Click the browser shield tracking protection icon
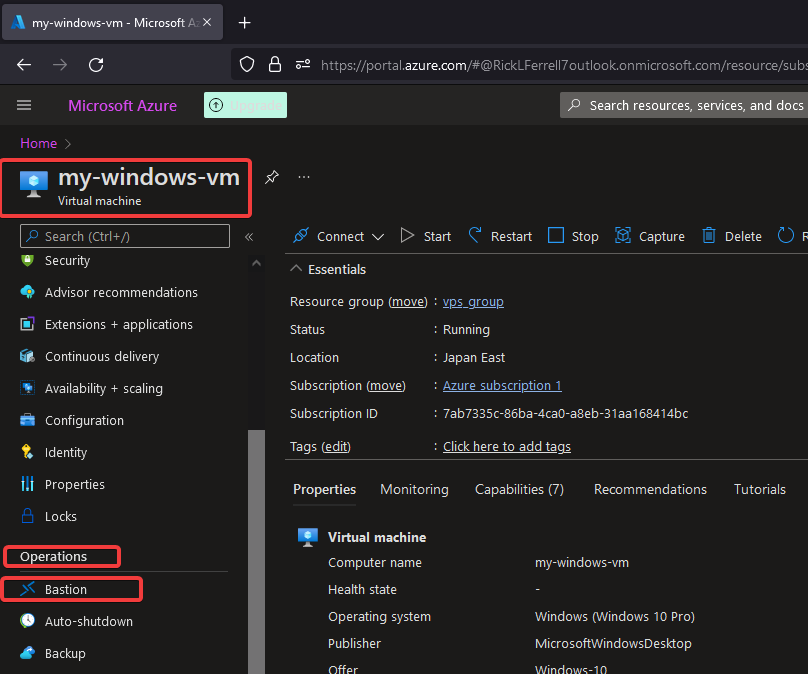The height and width of the screenshot is (674, 808). pos(247,64)
